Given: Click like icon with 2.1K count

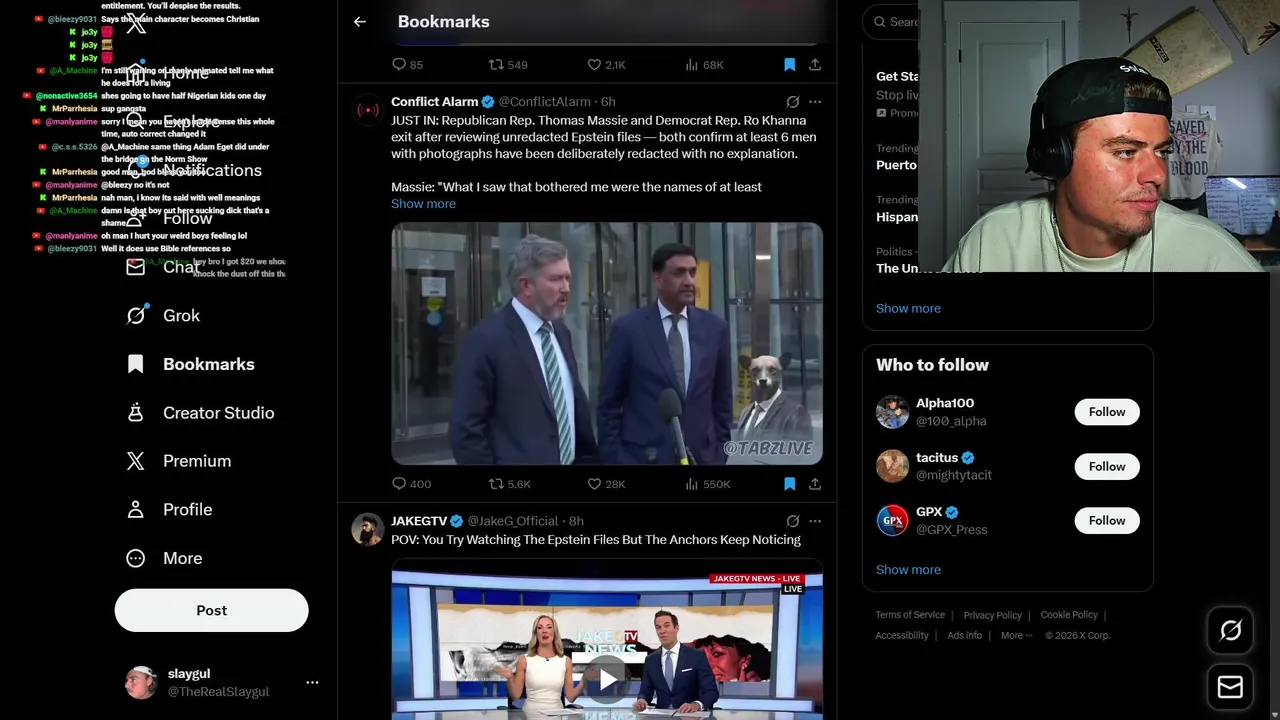Looking at the screenshot, I should pos(594,64).
